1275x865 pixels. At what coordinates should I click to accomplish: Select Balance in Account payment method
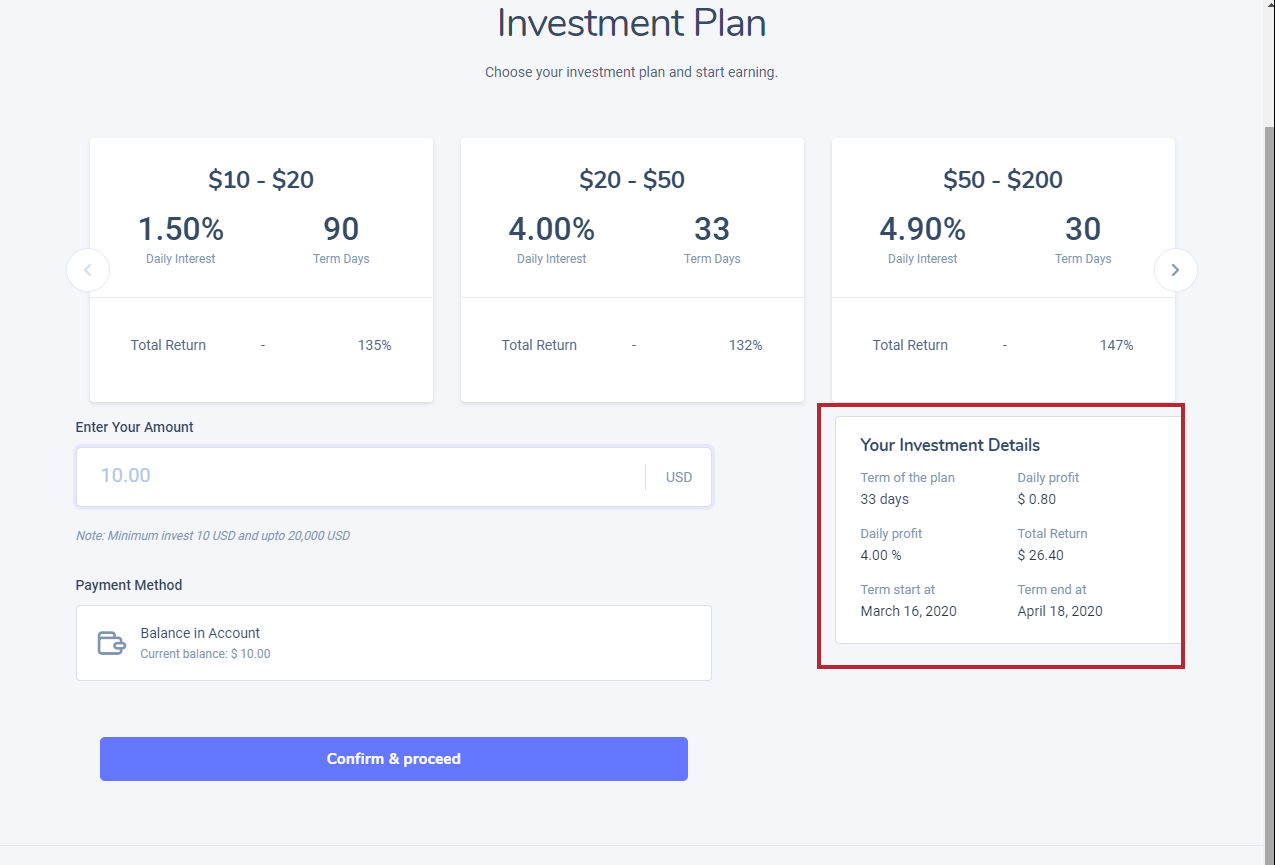(393, 643)
